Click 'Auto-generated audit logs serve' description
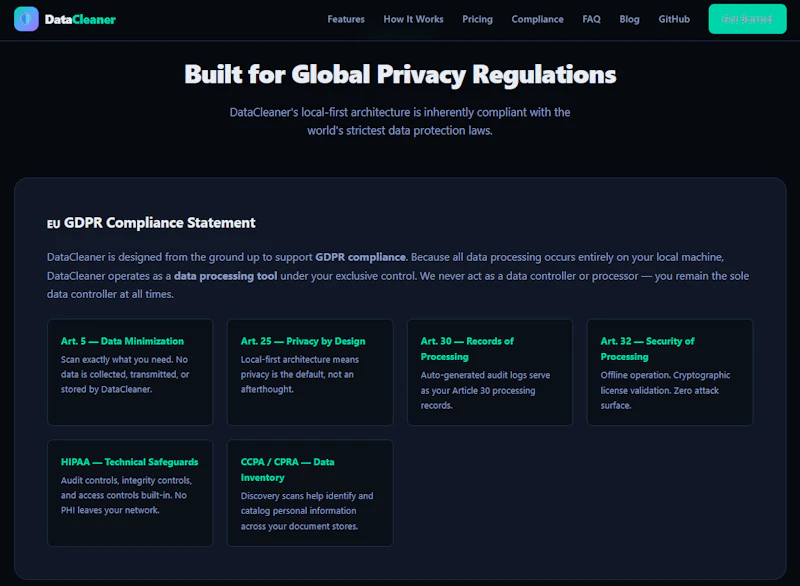The height and width of the screenshot is (586, 800). click(485, 390)
